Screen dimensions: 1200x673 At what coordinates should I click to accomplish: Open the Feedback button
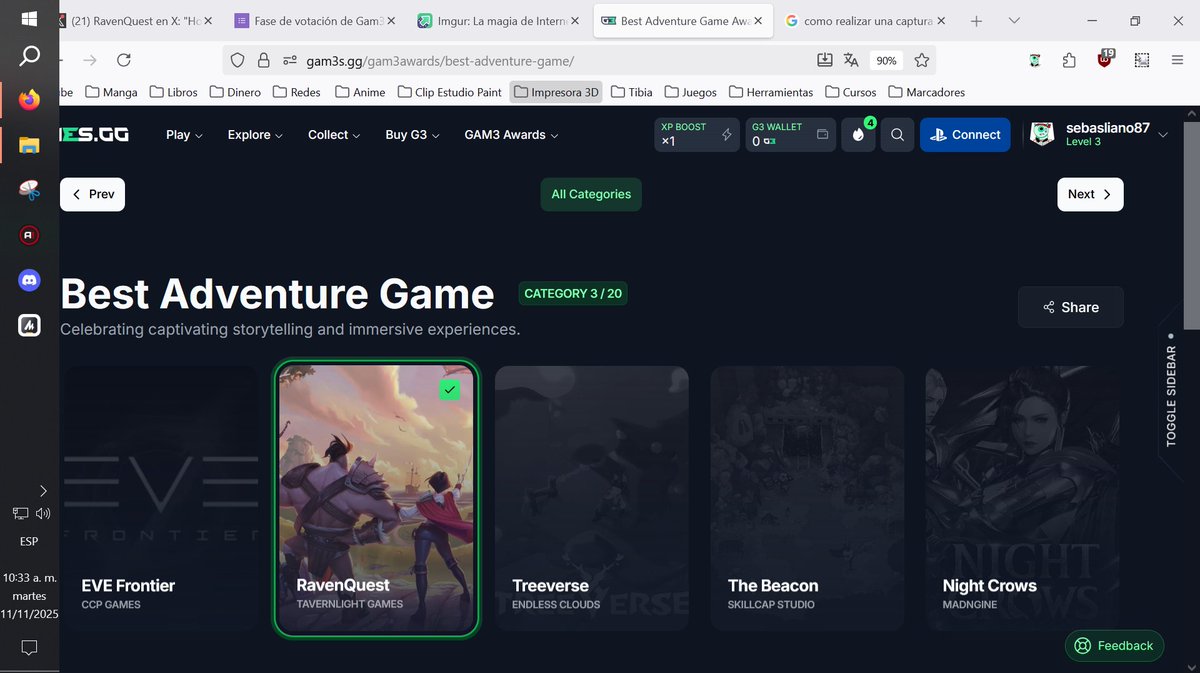pos(1114,646)
